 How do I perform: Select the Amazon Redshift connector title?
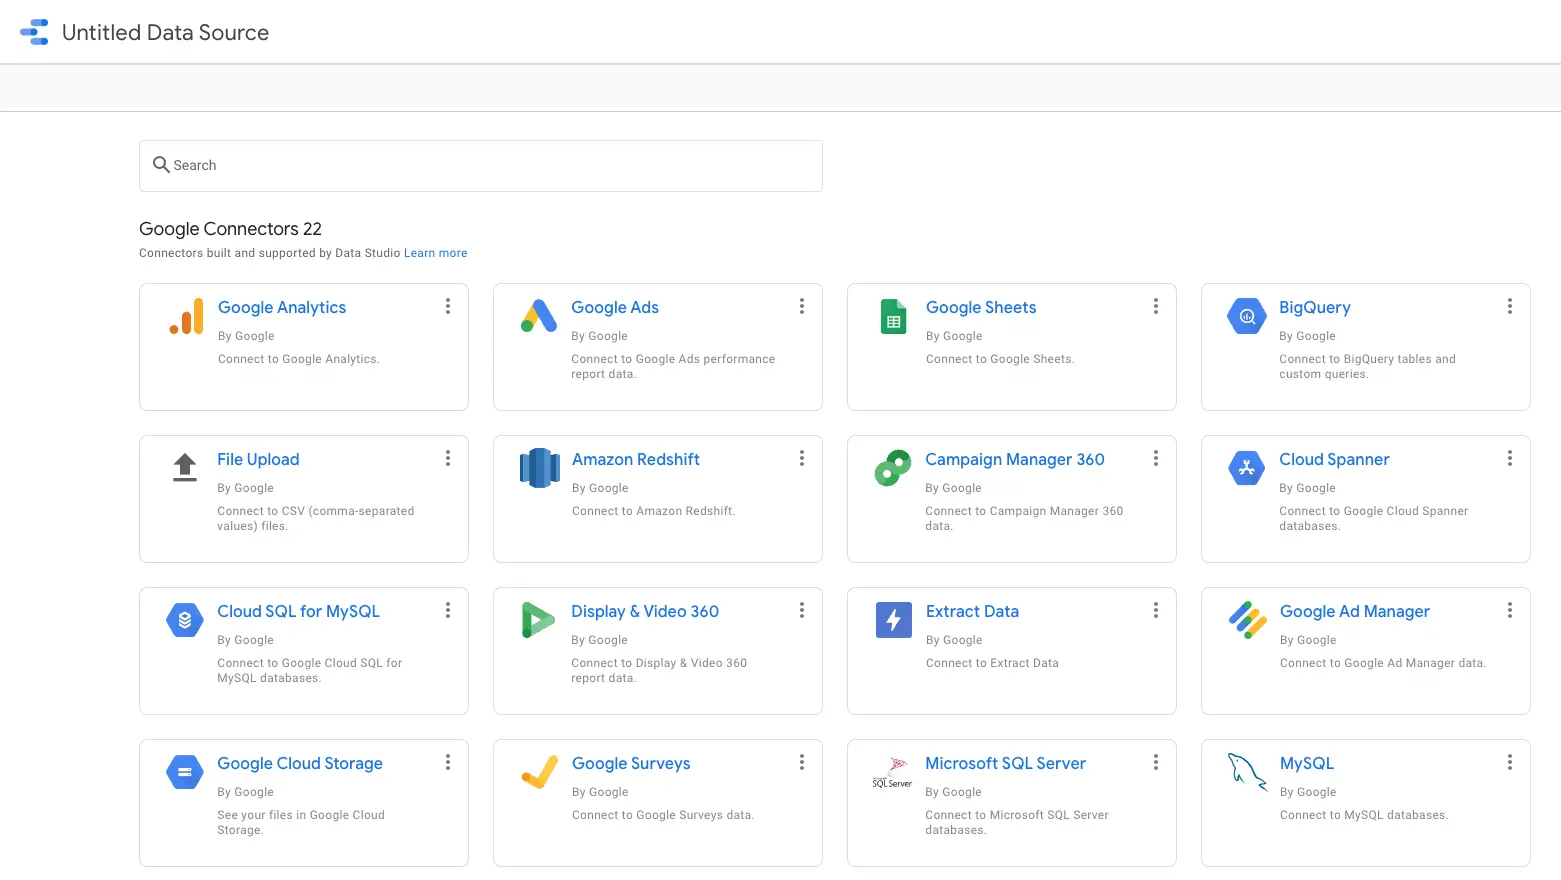[x=636, y=459]
